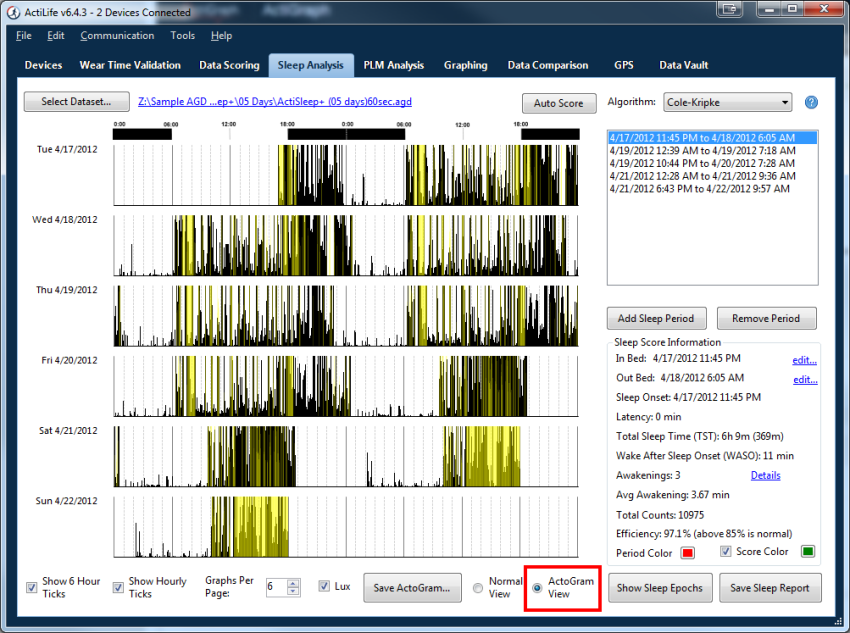
Task: Open the awakenings Details link
Action: pos(765,475)
